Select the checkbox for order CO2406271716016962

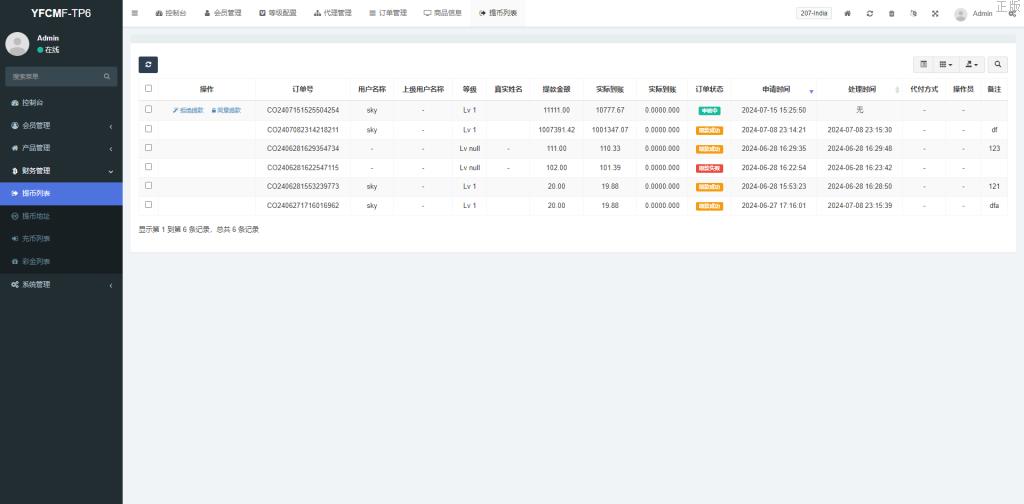coord(149,205)
